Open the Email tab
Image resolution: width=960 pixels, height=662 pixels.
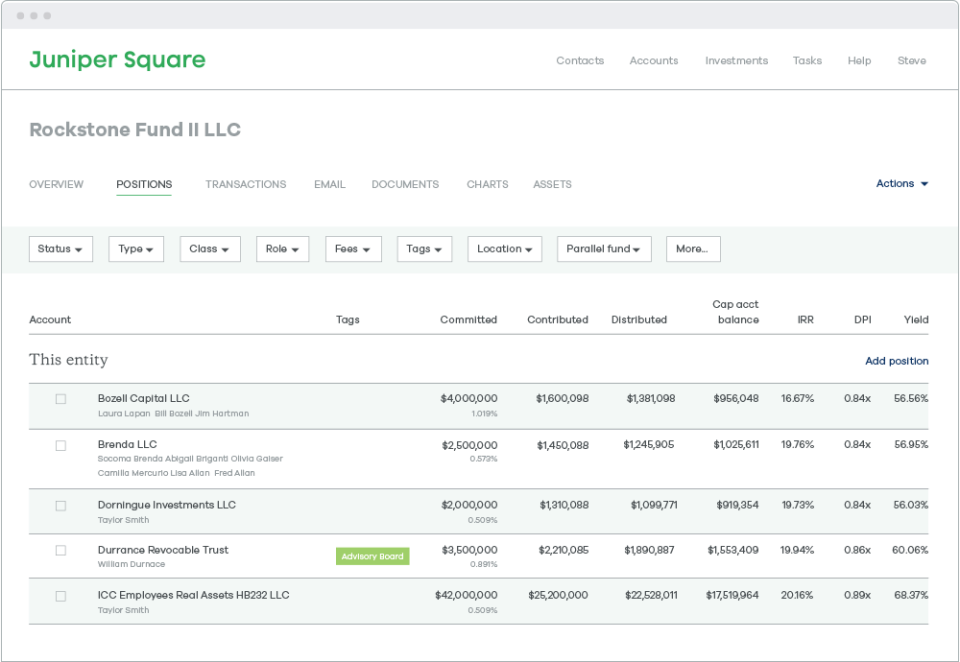click(329, 184)
